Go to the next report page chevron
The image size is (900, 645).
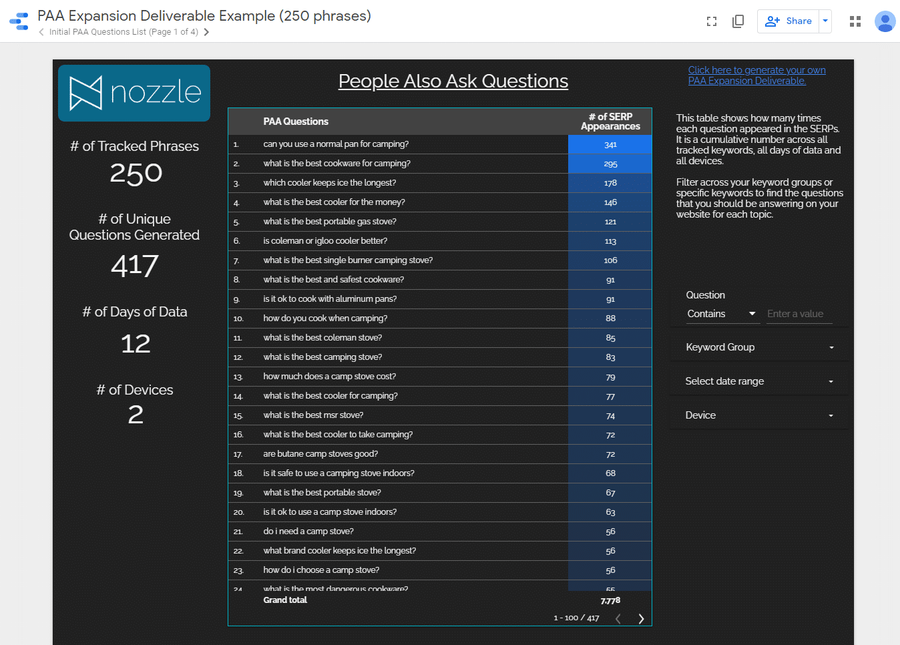(x=206, y=32)
